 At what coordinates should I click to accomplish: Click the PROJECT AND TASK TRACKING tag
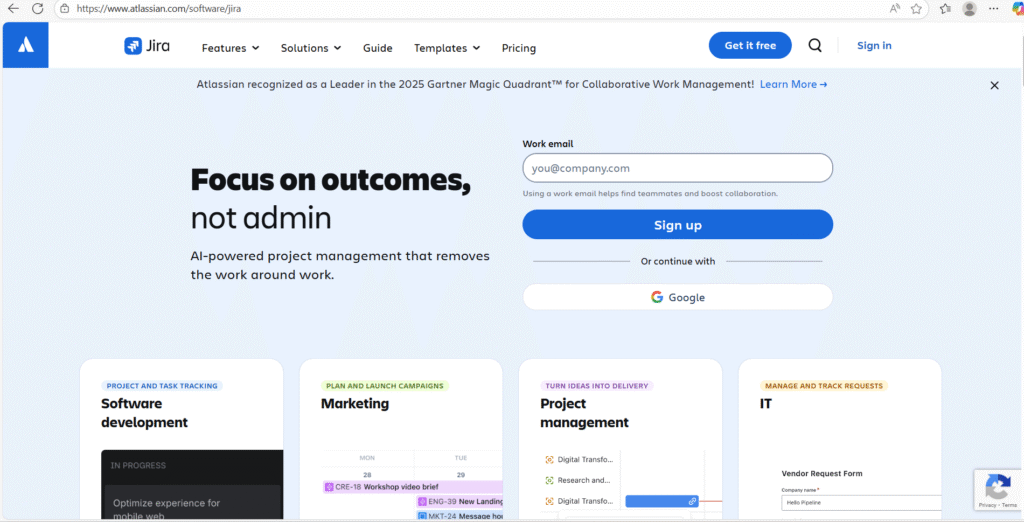[x=162, y=386]
